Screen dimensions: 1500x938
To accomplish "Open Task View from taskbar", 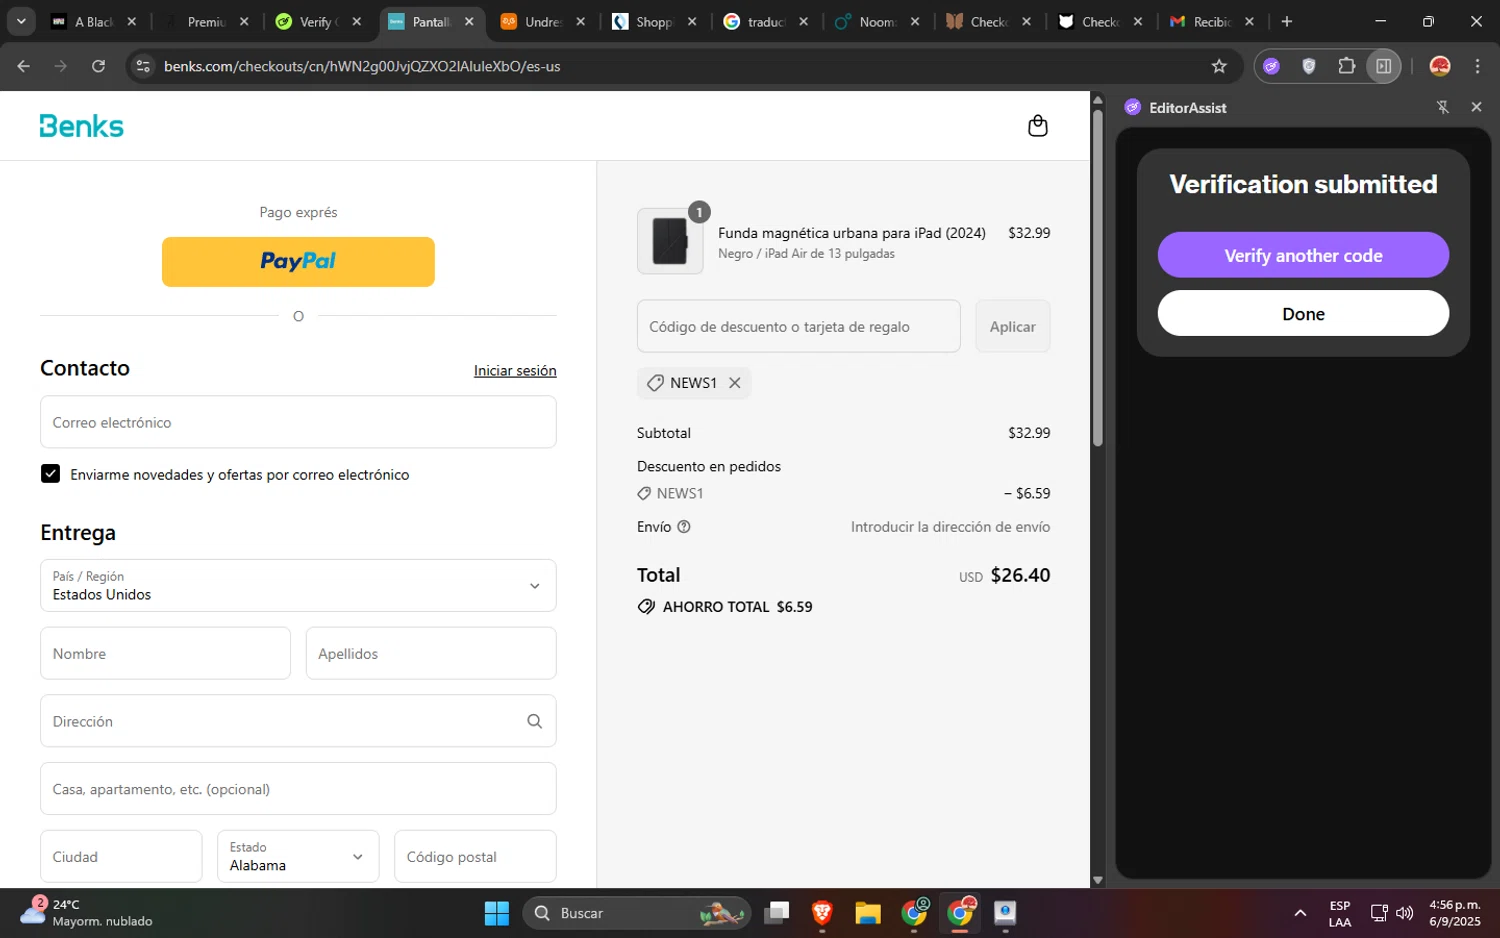I will (777, 913).
